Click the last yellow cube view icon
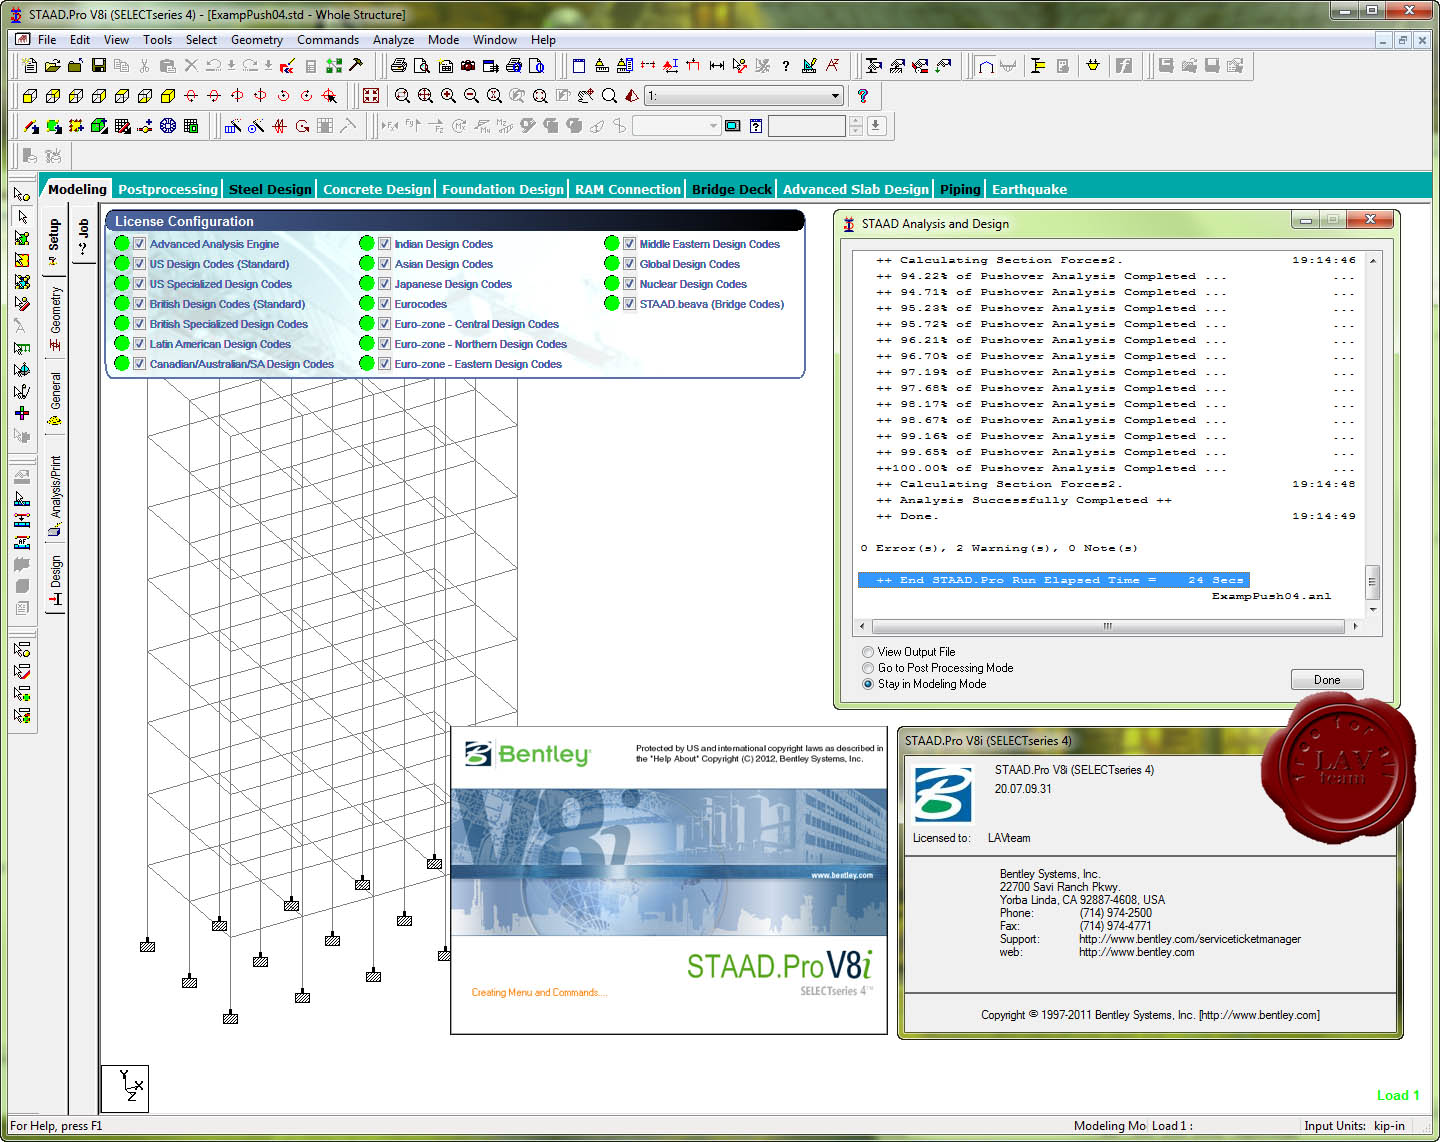 pos(168,96)
